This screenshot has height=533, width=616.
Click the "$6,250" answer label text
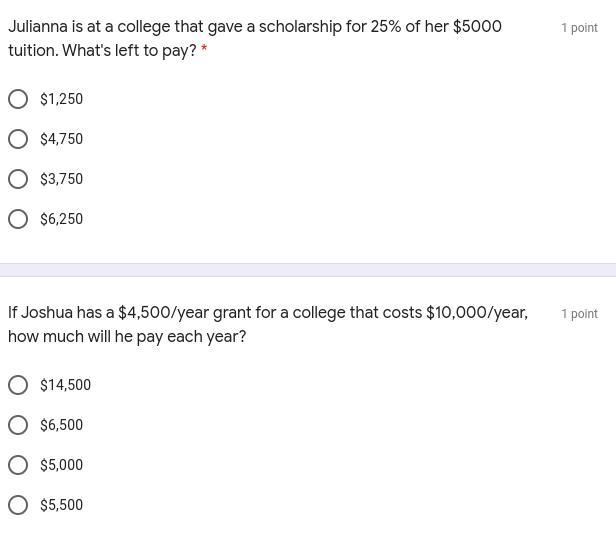62,219
